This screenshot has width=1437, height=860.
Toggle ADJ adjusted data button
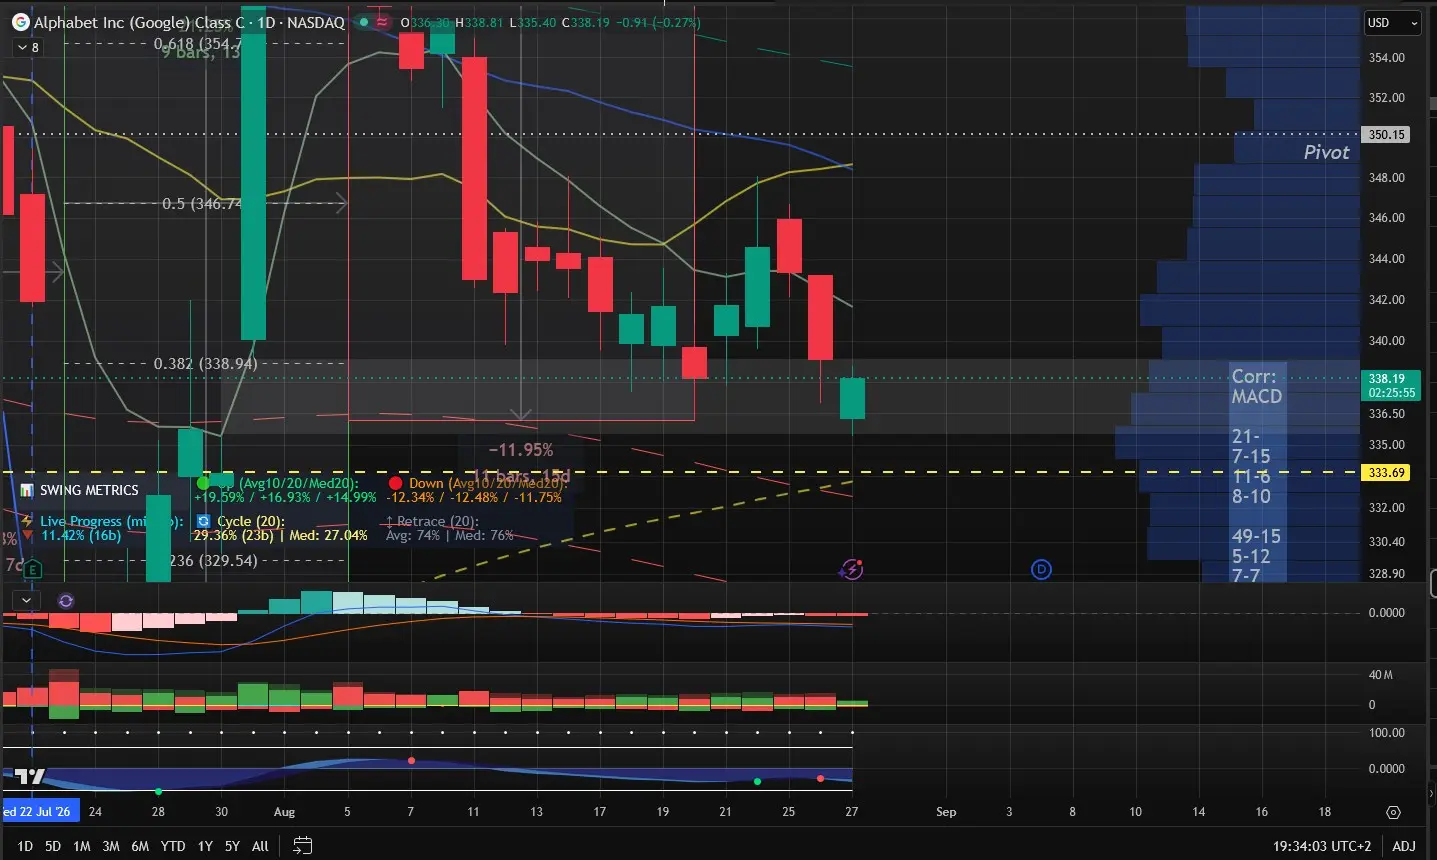point(1404,846)
